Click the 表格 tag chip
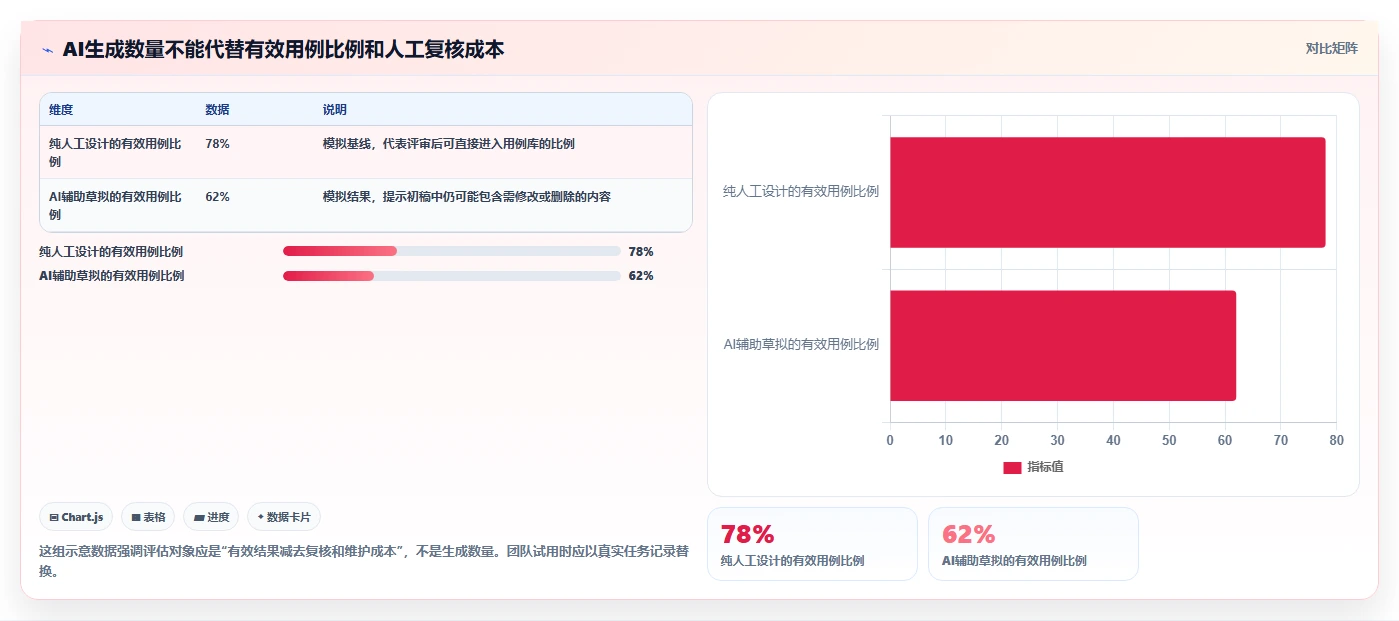Viewport: 1399px width, 621px height. coord(148,517)
